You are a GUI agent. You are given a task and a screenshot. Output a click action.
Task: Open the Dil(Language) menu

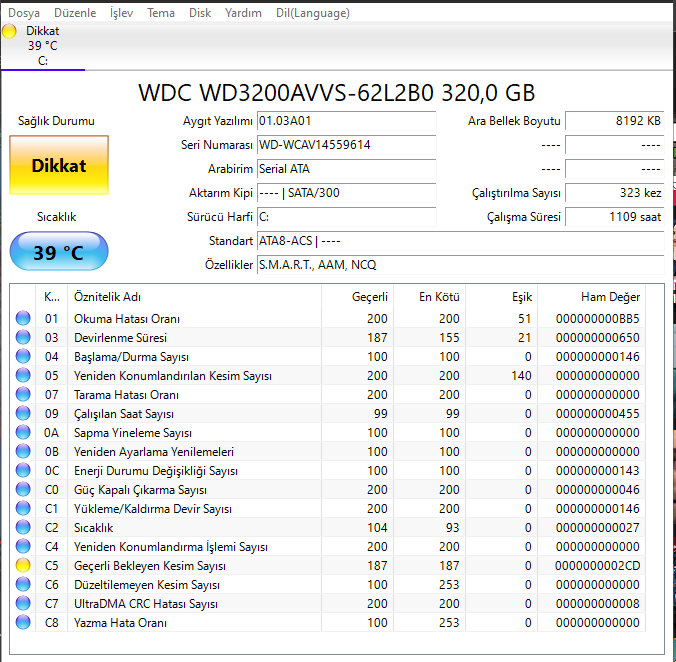tap(313, 13)
